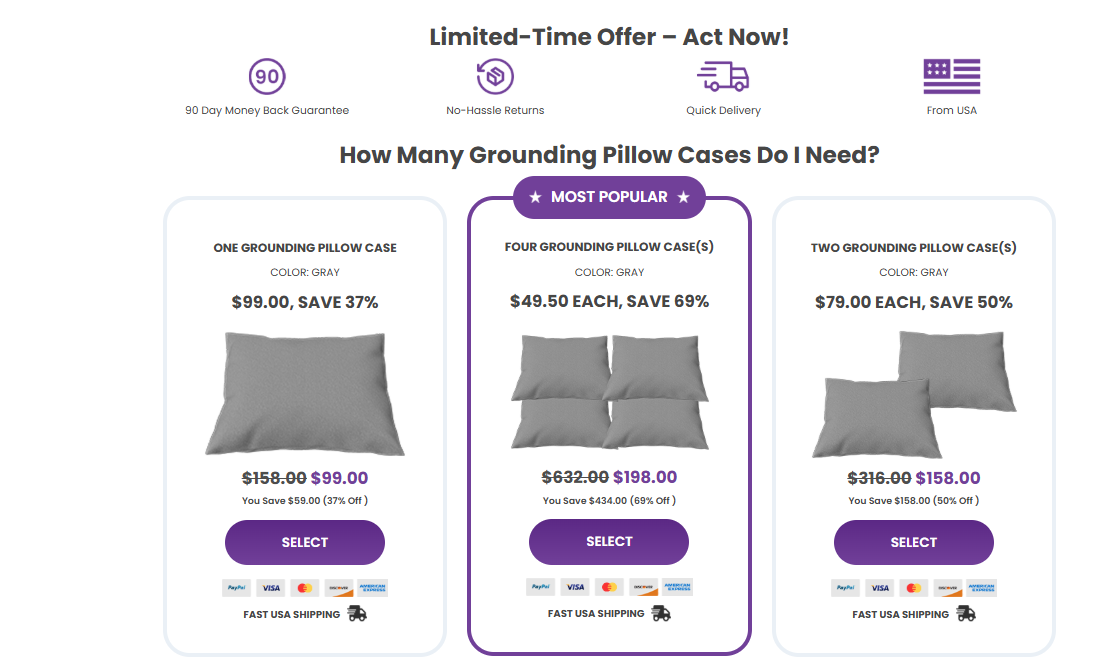Click the four gray pillows image

[x=609, y=391]
